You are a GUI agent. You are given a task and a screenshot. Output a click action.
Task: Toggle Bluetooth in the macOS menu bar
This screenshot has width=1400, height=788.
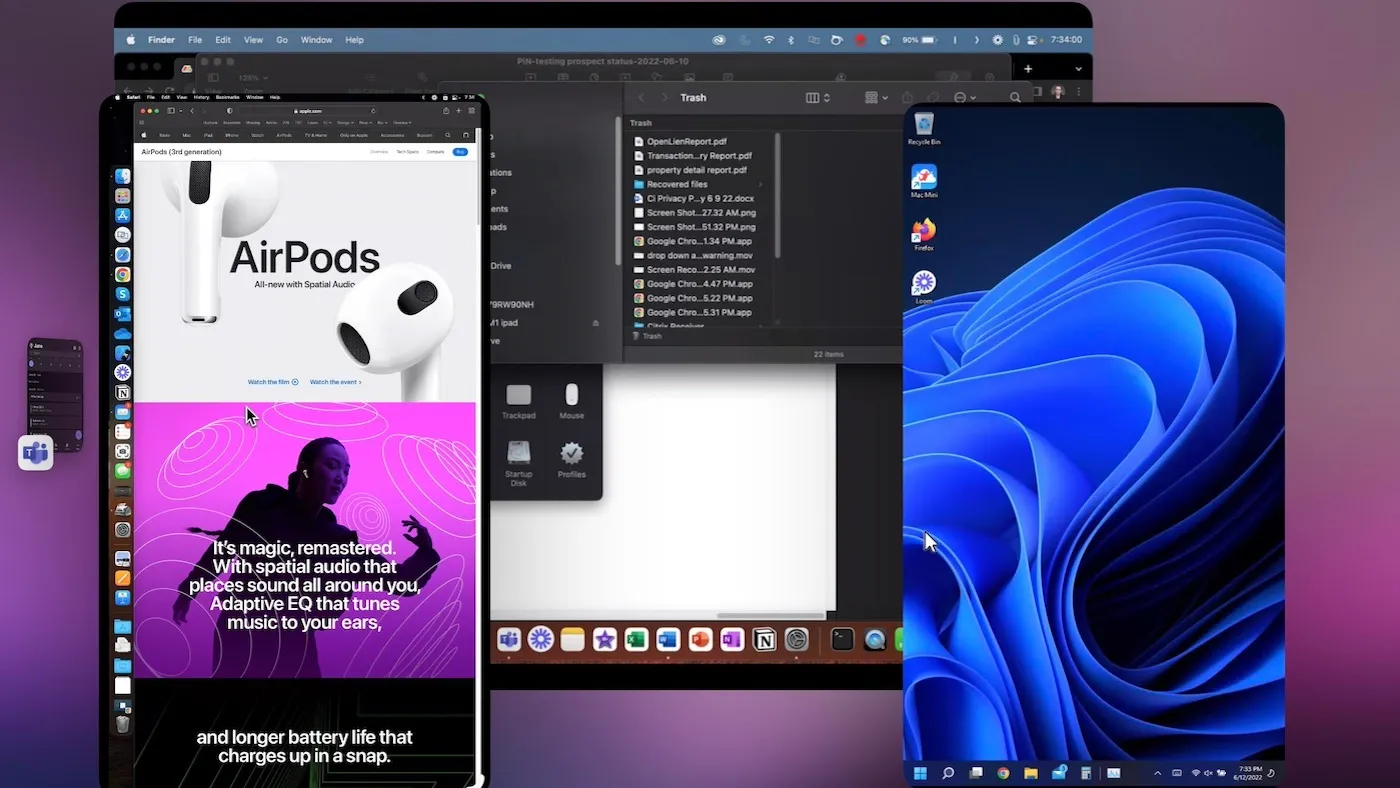coord(791,40)
